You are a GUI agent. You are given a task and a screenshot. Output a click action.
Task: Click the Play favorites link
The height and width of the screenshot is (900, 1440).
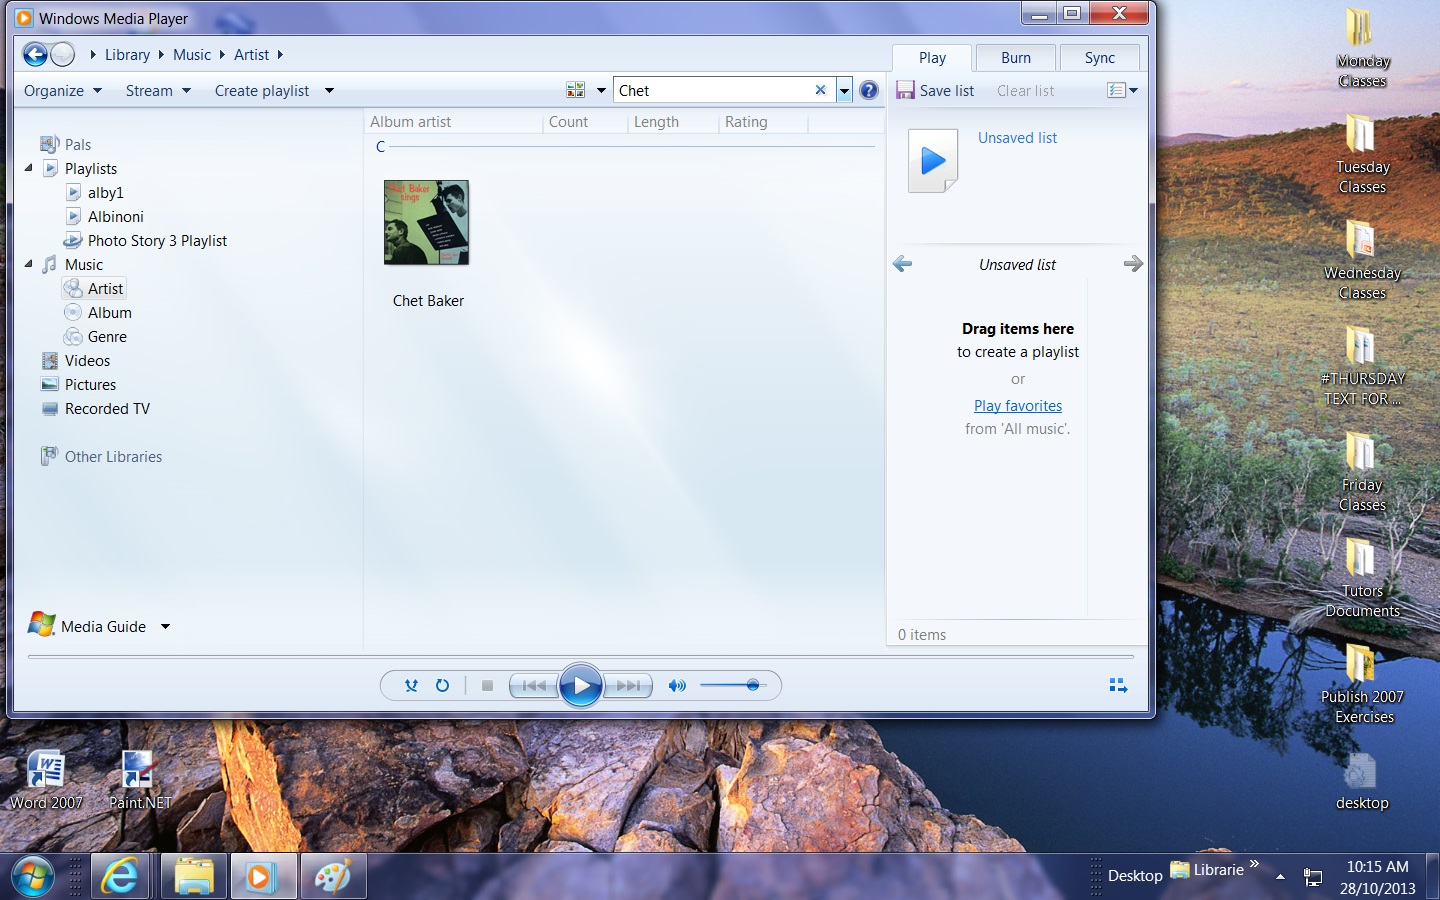point(1018,406)
